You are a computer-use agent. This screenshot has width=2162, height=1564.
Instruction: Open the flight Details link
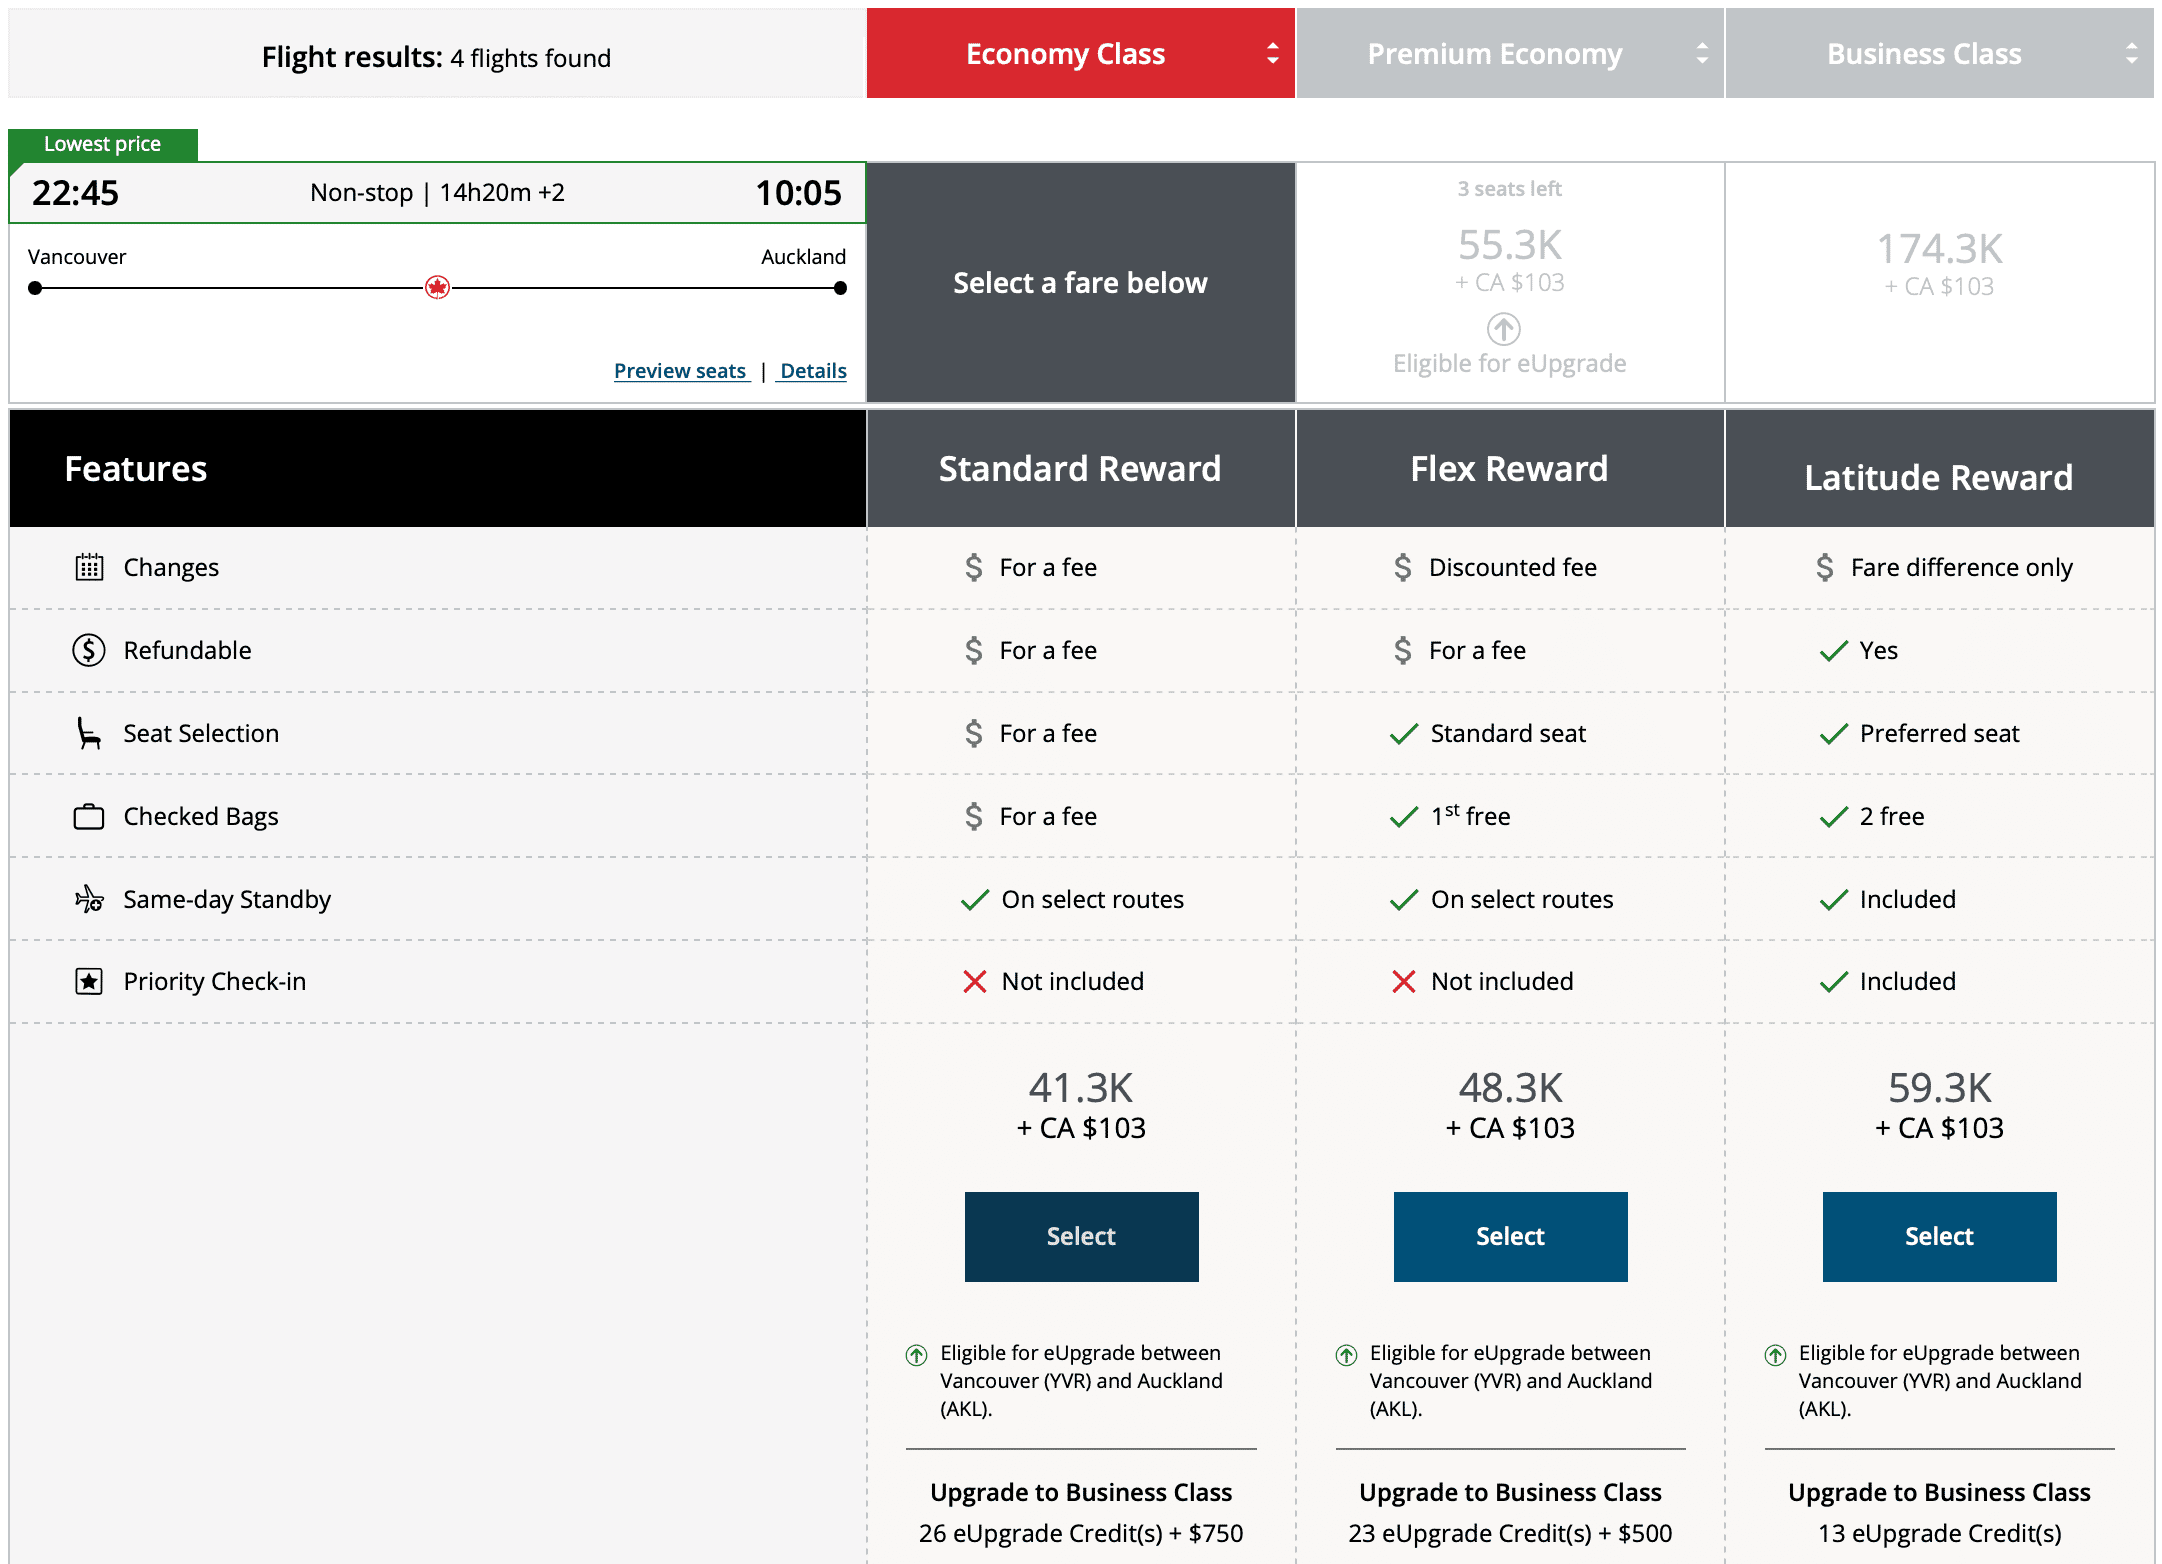(x=813, y=371)
